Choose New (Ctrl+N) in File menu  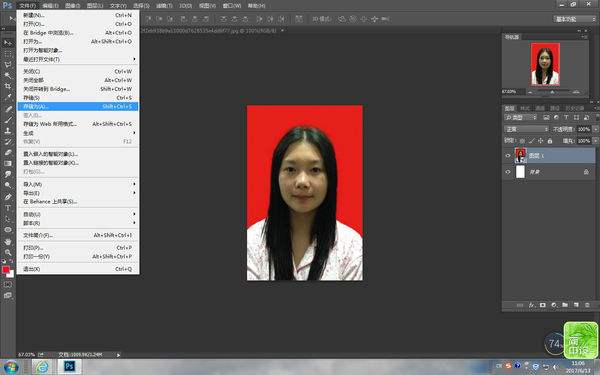[78, 15]
